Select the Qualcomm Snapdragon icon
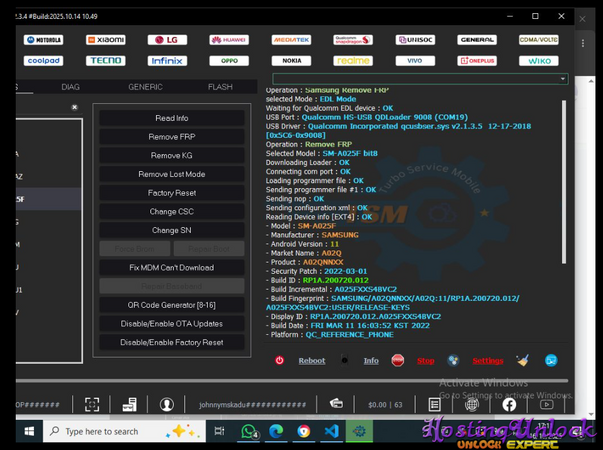603x450 pixels. (353, 40)
